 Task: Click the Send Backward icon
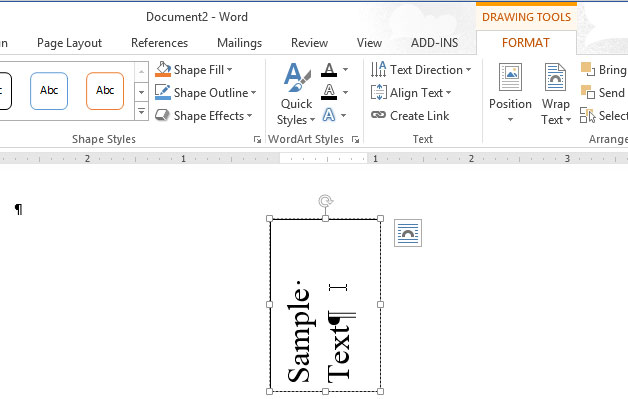(x=588, y=92)
